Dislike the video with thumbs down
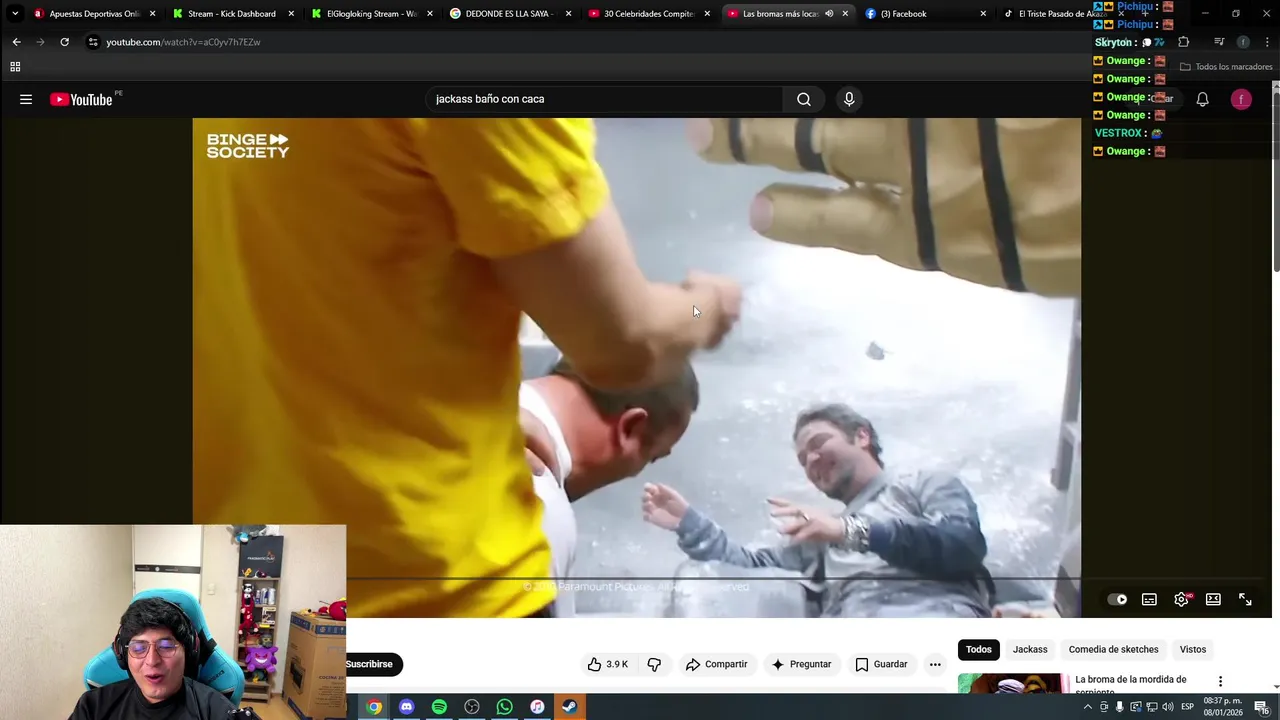 (x=654, y=664)
